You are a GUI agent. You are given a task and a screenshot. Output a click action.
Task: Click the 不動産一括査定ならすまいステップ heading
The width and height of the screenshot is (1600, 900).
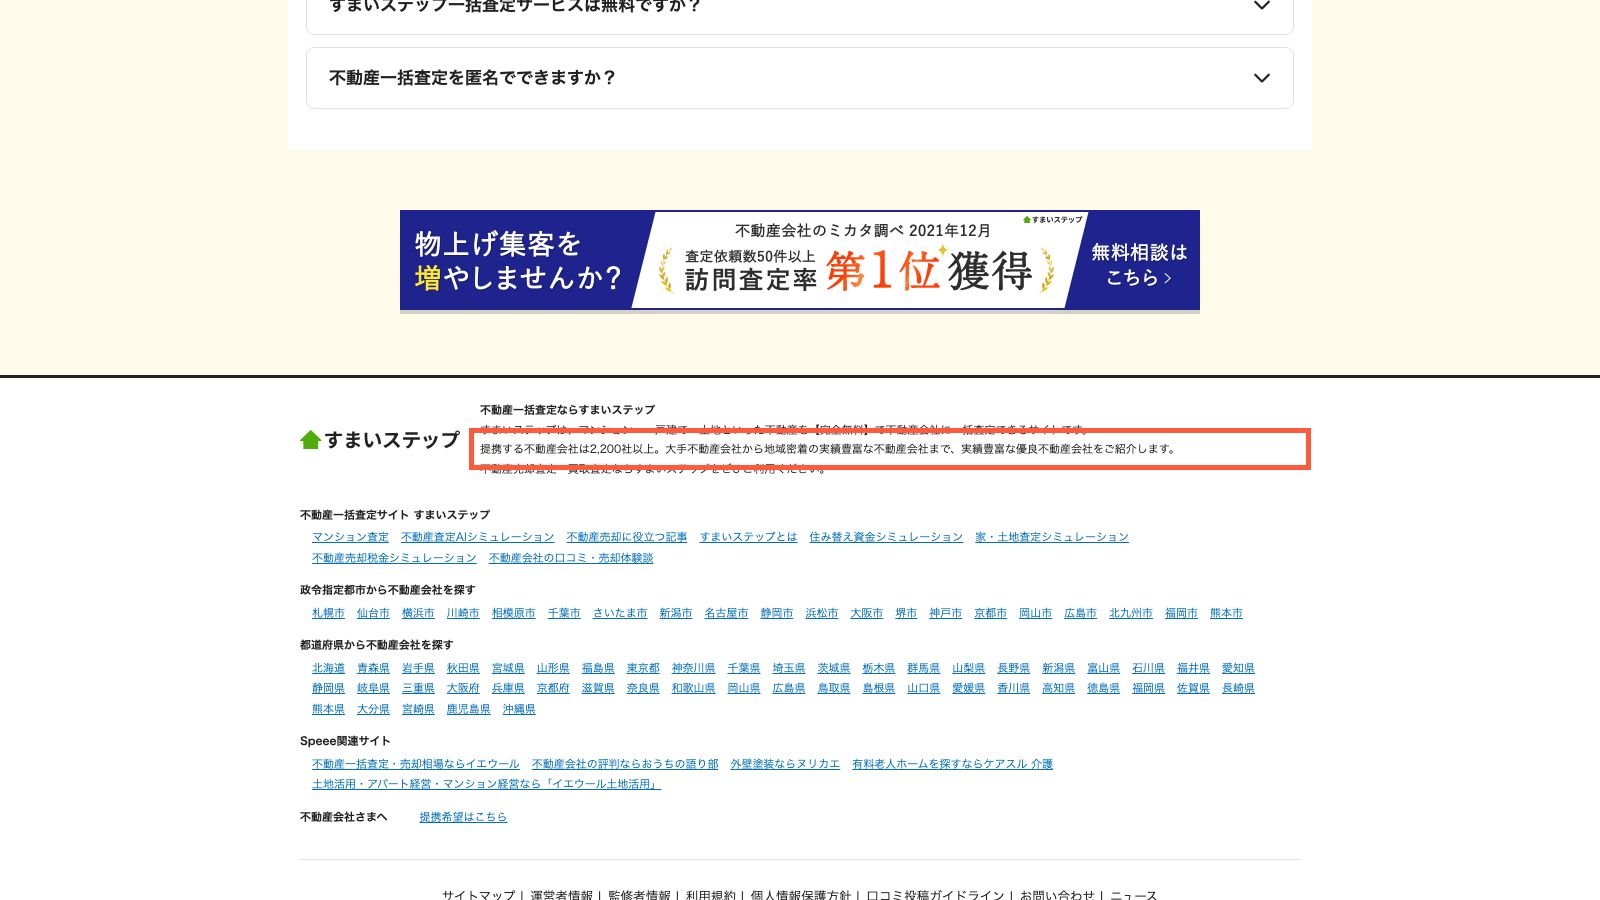pyautogui.click(x=567, y=410)
